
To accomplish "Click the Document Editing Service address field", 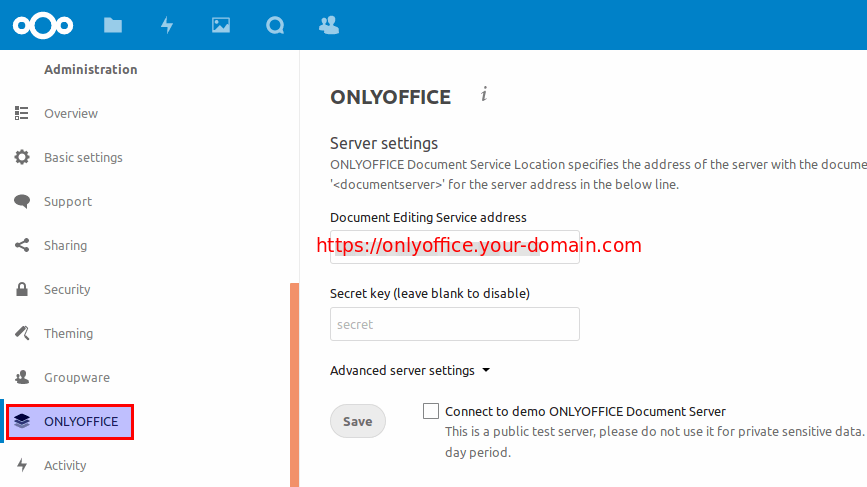I will click(454, 247).
